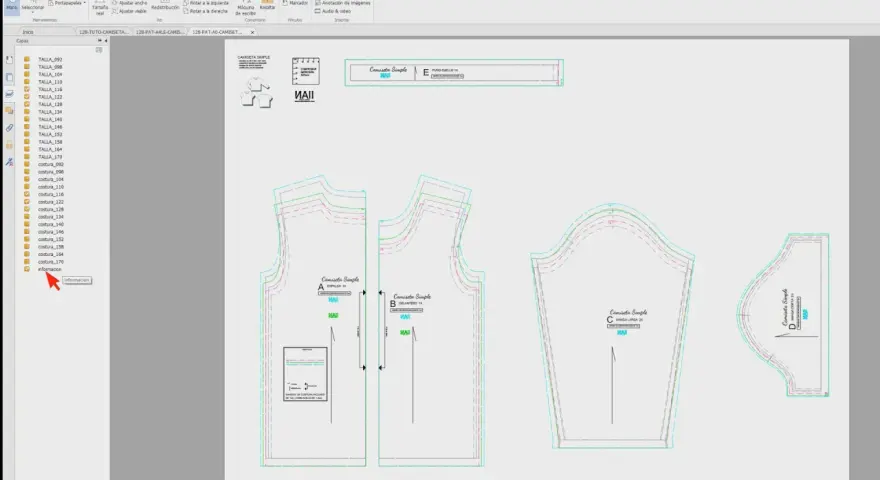The image size is (880, 480).
Task: Insert Audio & vídeo
Action: tap(333, 11)
